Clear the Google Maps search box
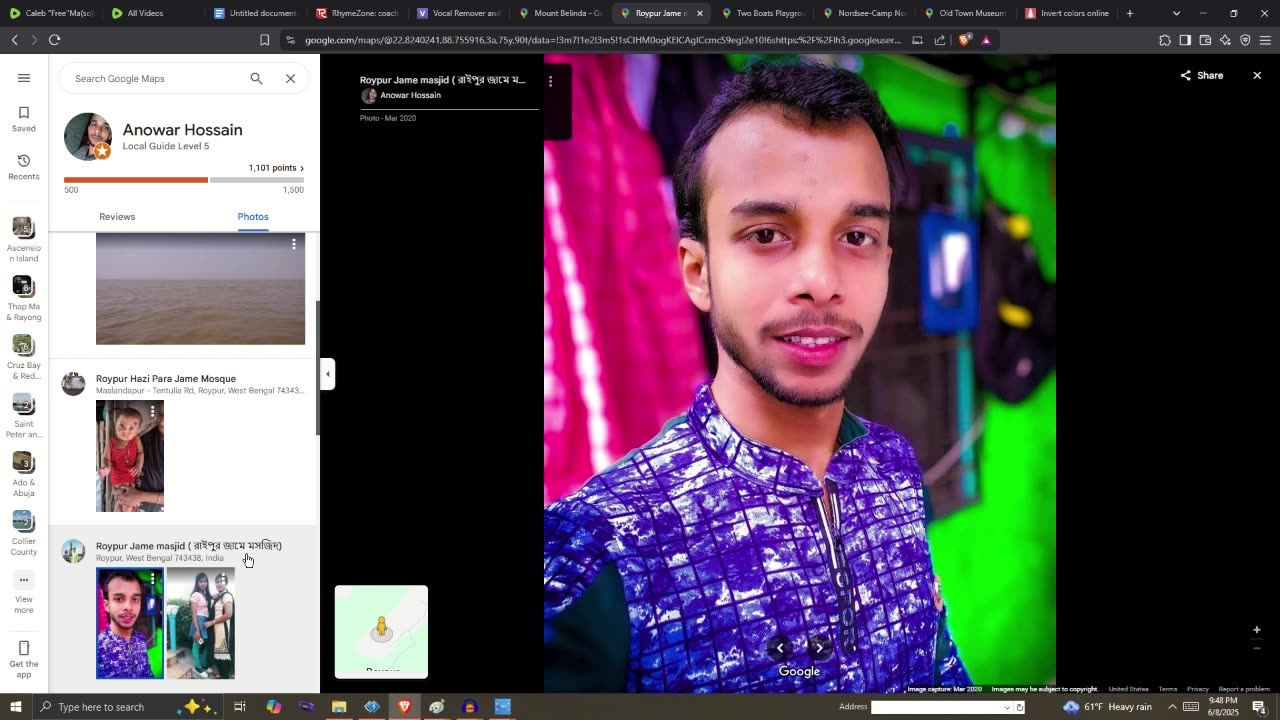This screenshot has height=720, width=1280. [x=290, y=78]
